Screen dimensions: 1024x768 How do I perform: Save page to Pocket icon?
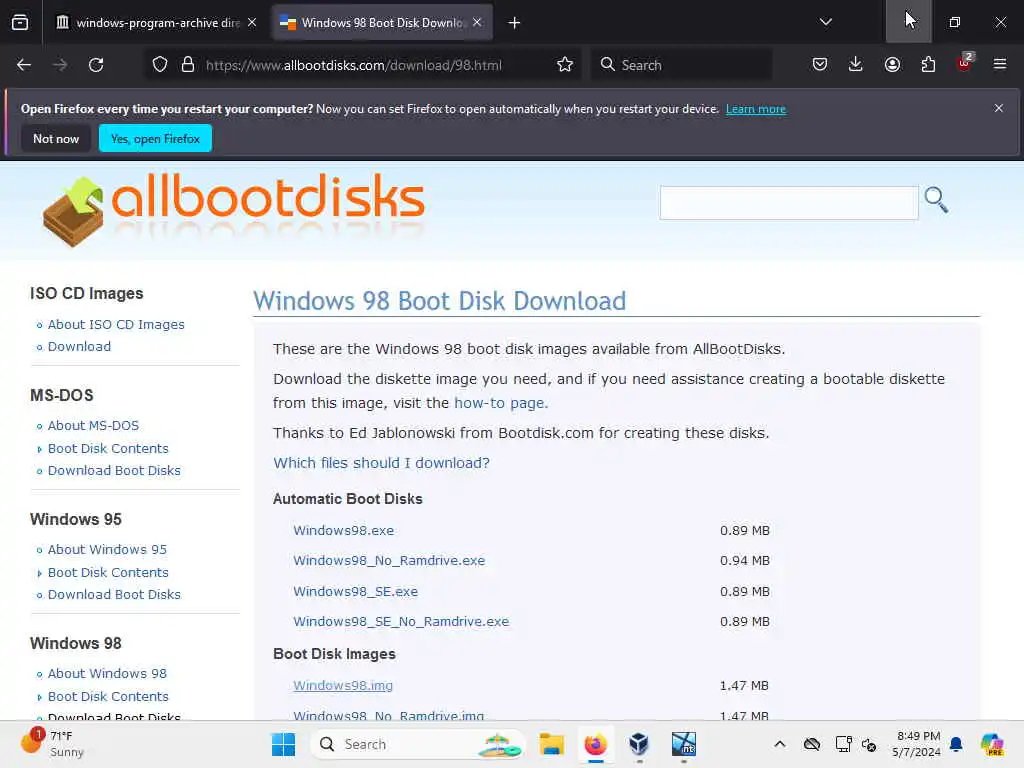point(820,65)
